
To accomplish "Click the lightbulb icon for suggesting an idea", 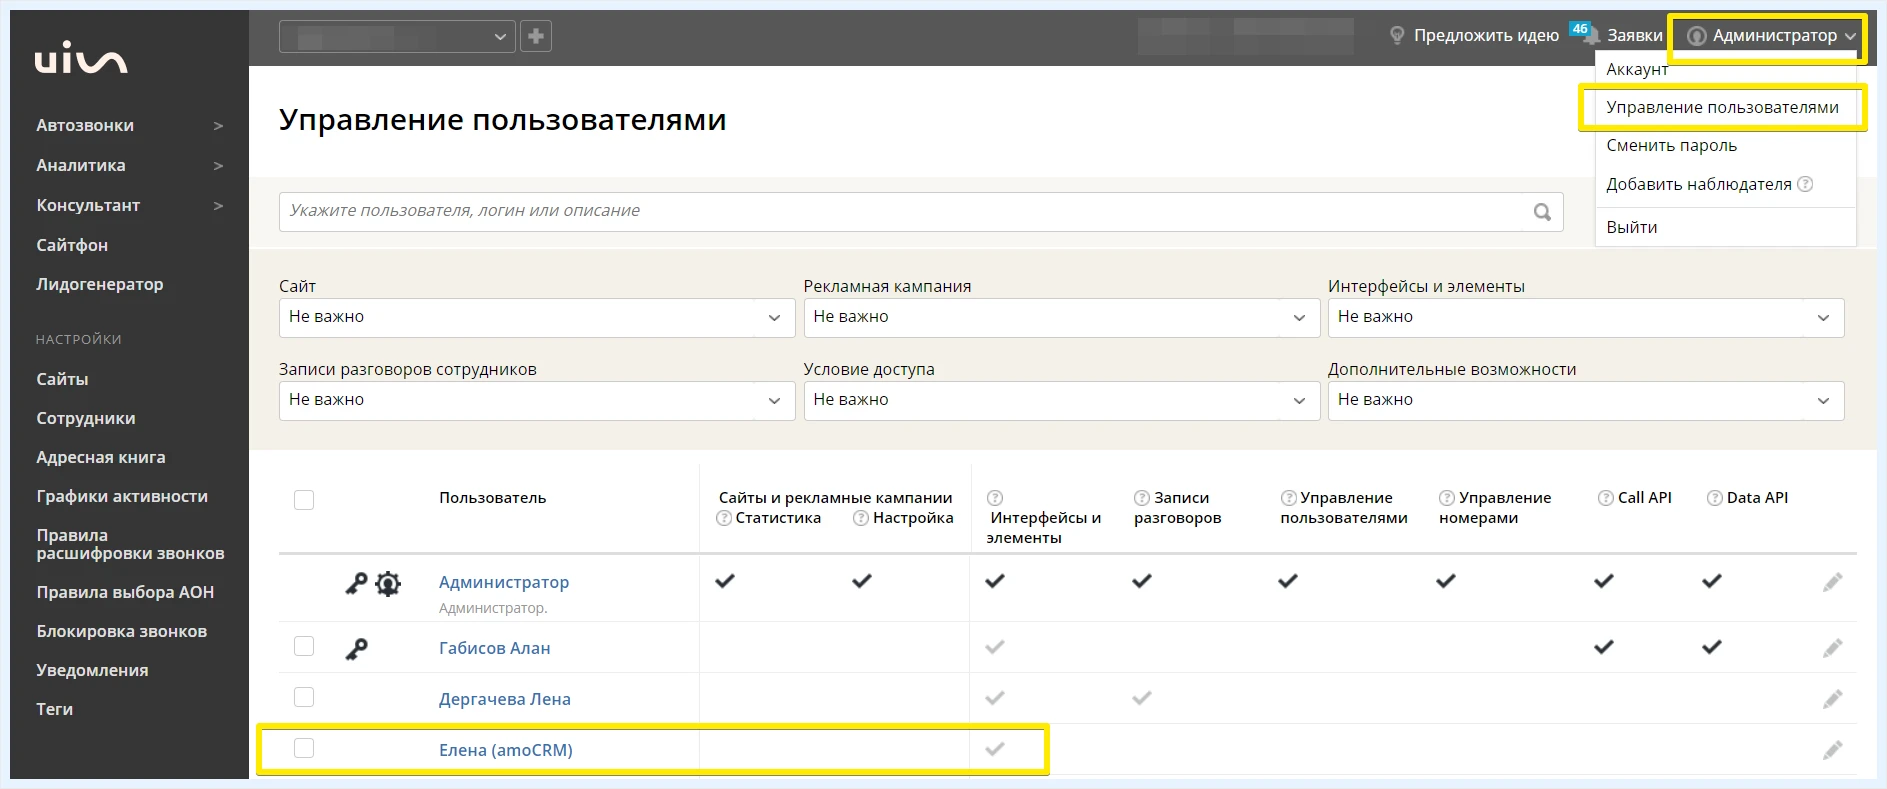I will coord(1397,36).
